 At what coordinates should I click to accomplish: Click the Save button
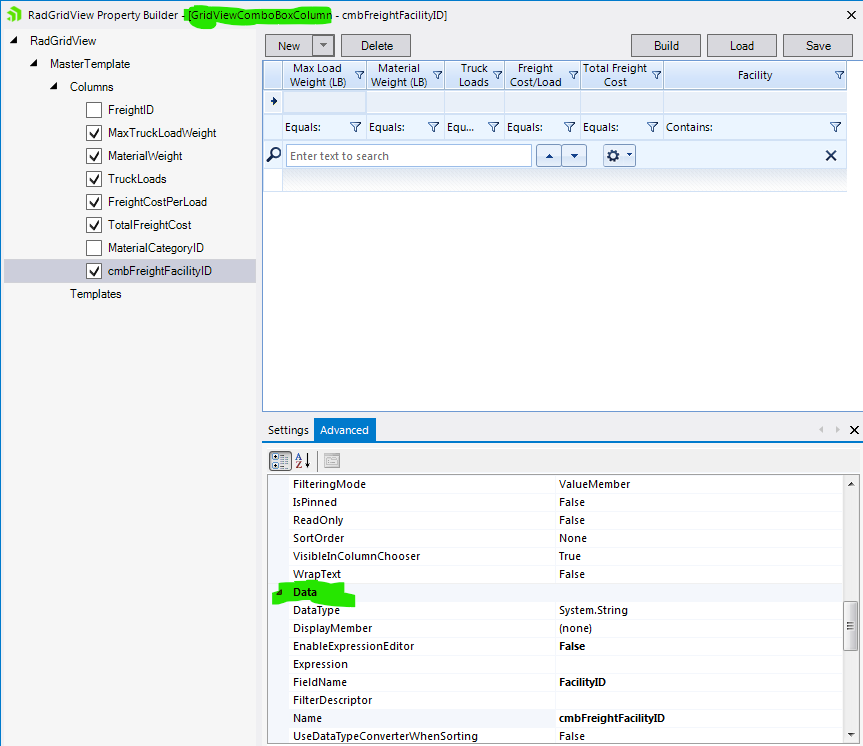tap(818, 46)
